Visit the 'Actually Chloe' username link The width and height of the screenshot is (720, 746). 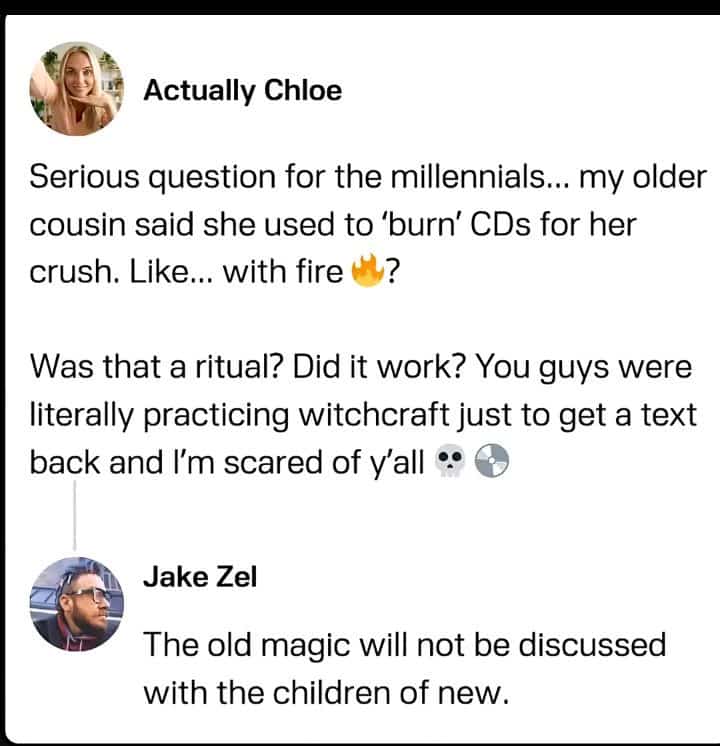click(243, 90)
